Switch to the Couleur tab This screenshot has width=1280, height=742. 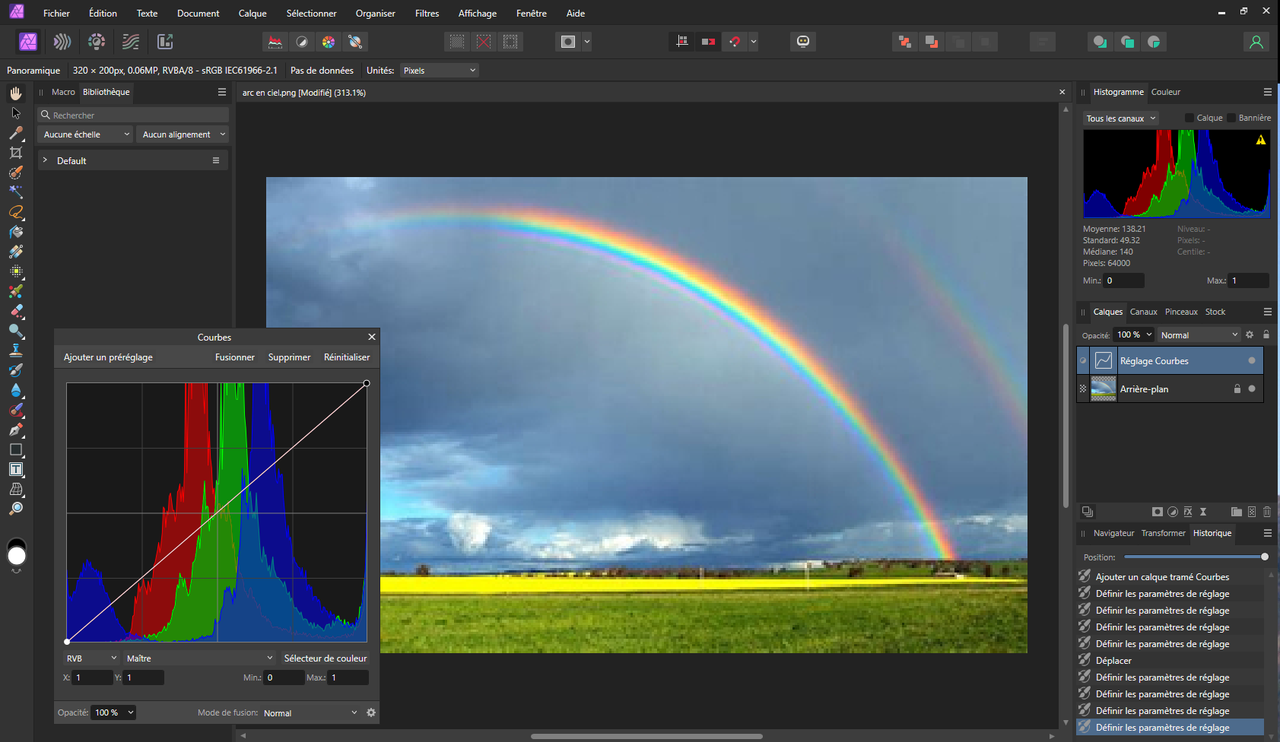coord(1165,92)
